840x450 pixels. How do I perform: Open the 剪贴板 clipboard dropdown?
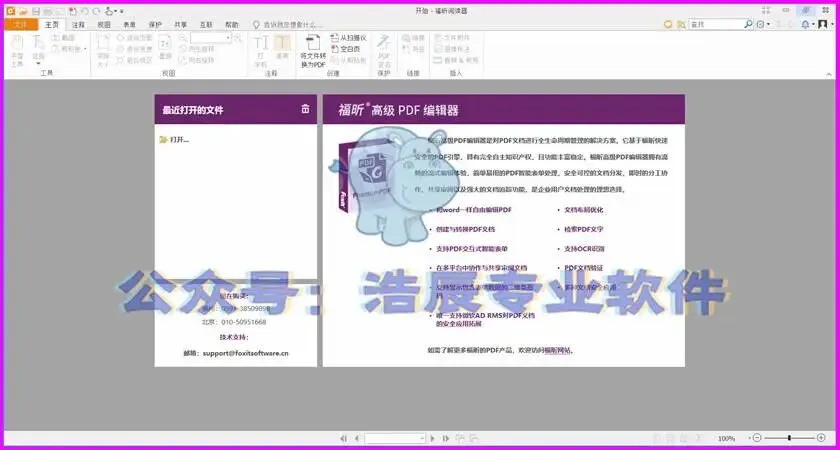pyautogui.click(x=70, y=49)
